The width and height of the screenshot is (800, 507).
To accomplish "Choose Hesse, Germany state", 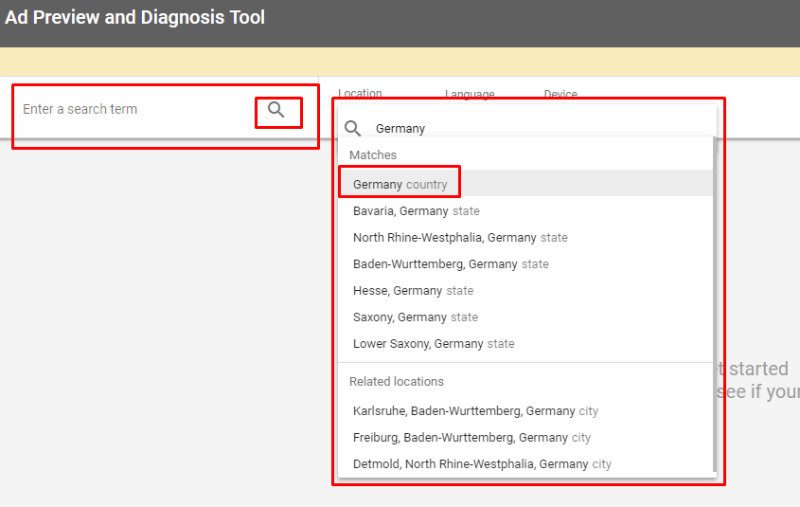I will tap(526, 290).
